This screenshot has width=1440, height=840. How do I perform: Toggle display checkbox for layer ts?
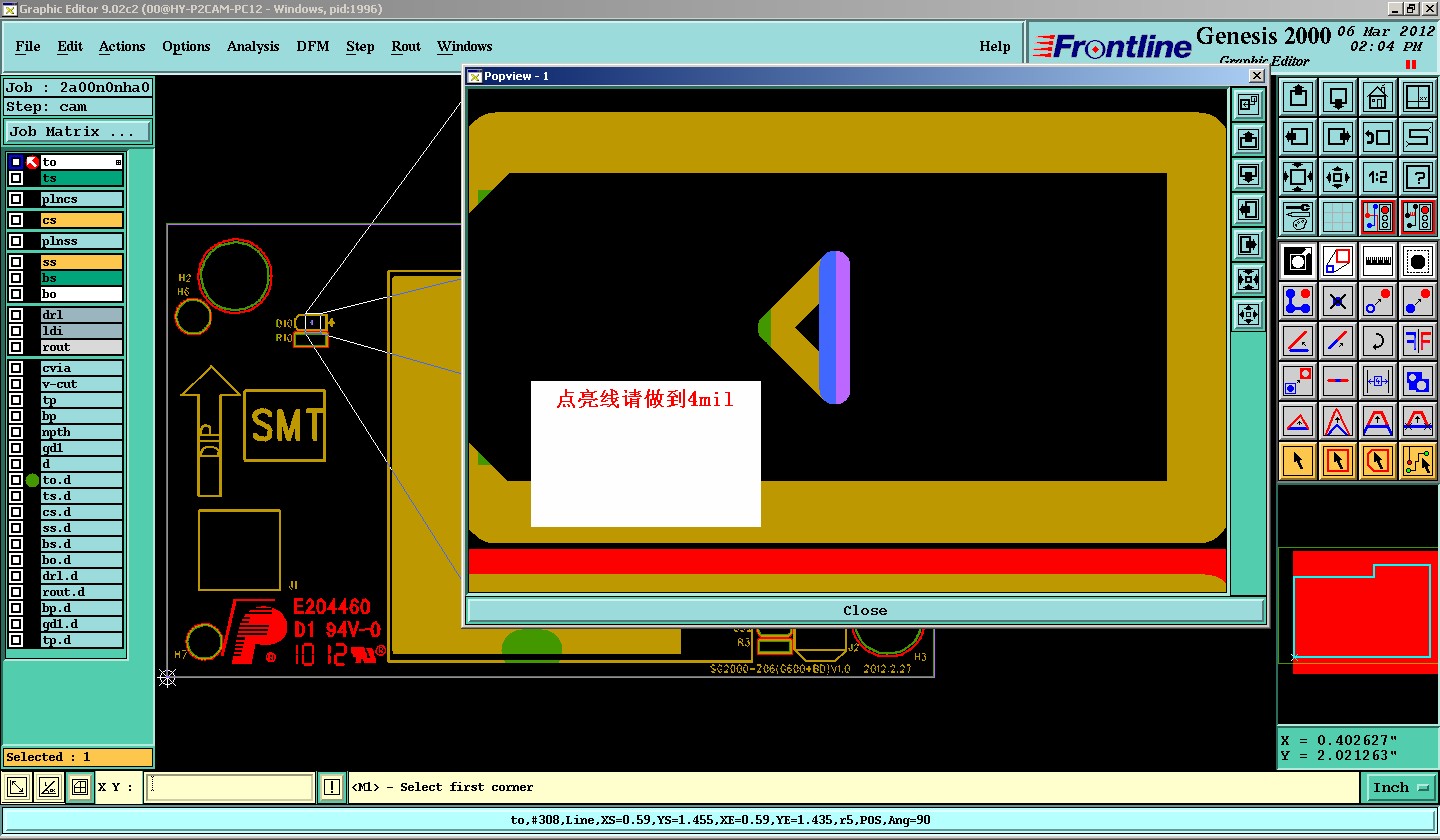tap(16, 178)
